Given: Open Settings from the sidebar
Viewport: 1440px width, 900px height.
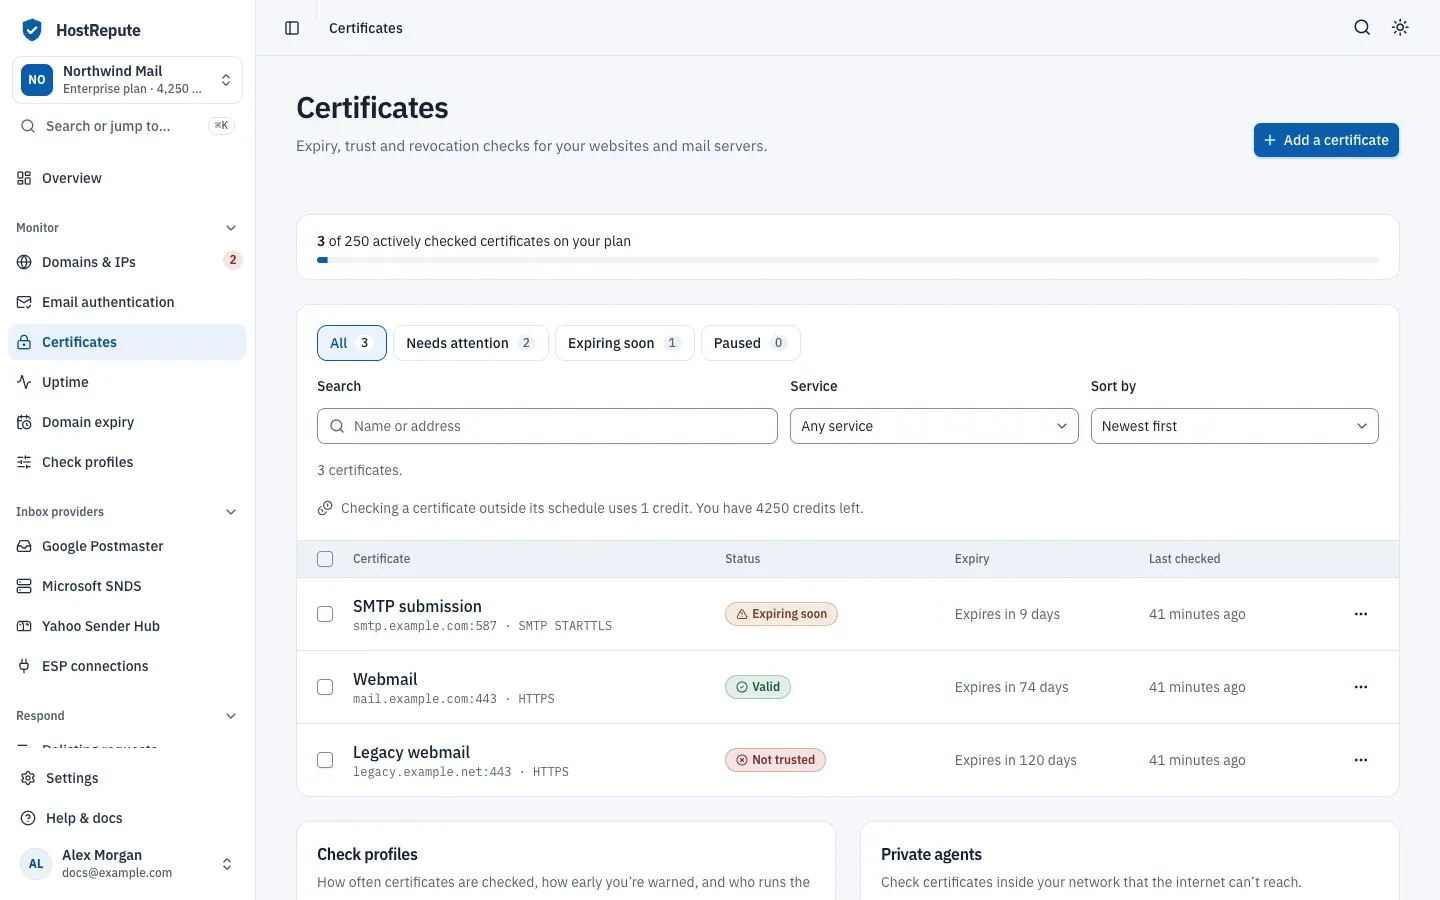Looking at the screenshot, I should (x=127, y=778).
